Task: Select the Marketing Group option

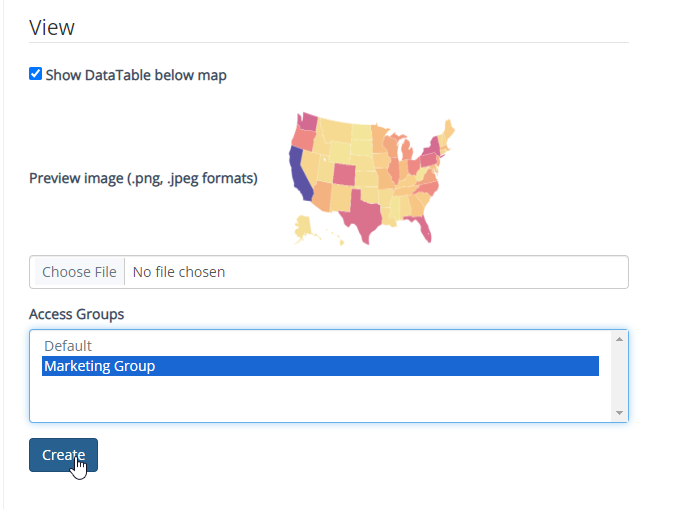Action: [100, 366]
